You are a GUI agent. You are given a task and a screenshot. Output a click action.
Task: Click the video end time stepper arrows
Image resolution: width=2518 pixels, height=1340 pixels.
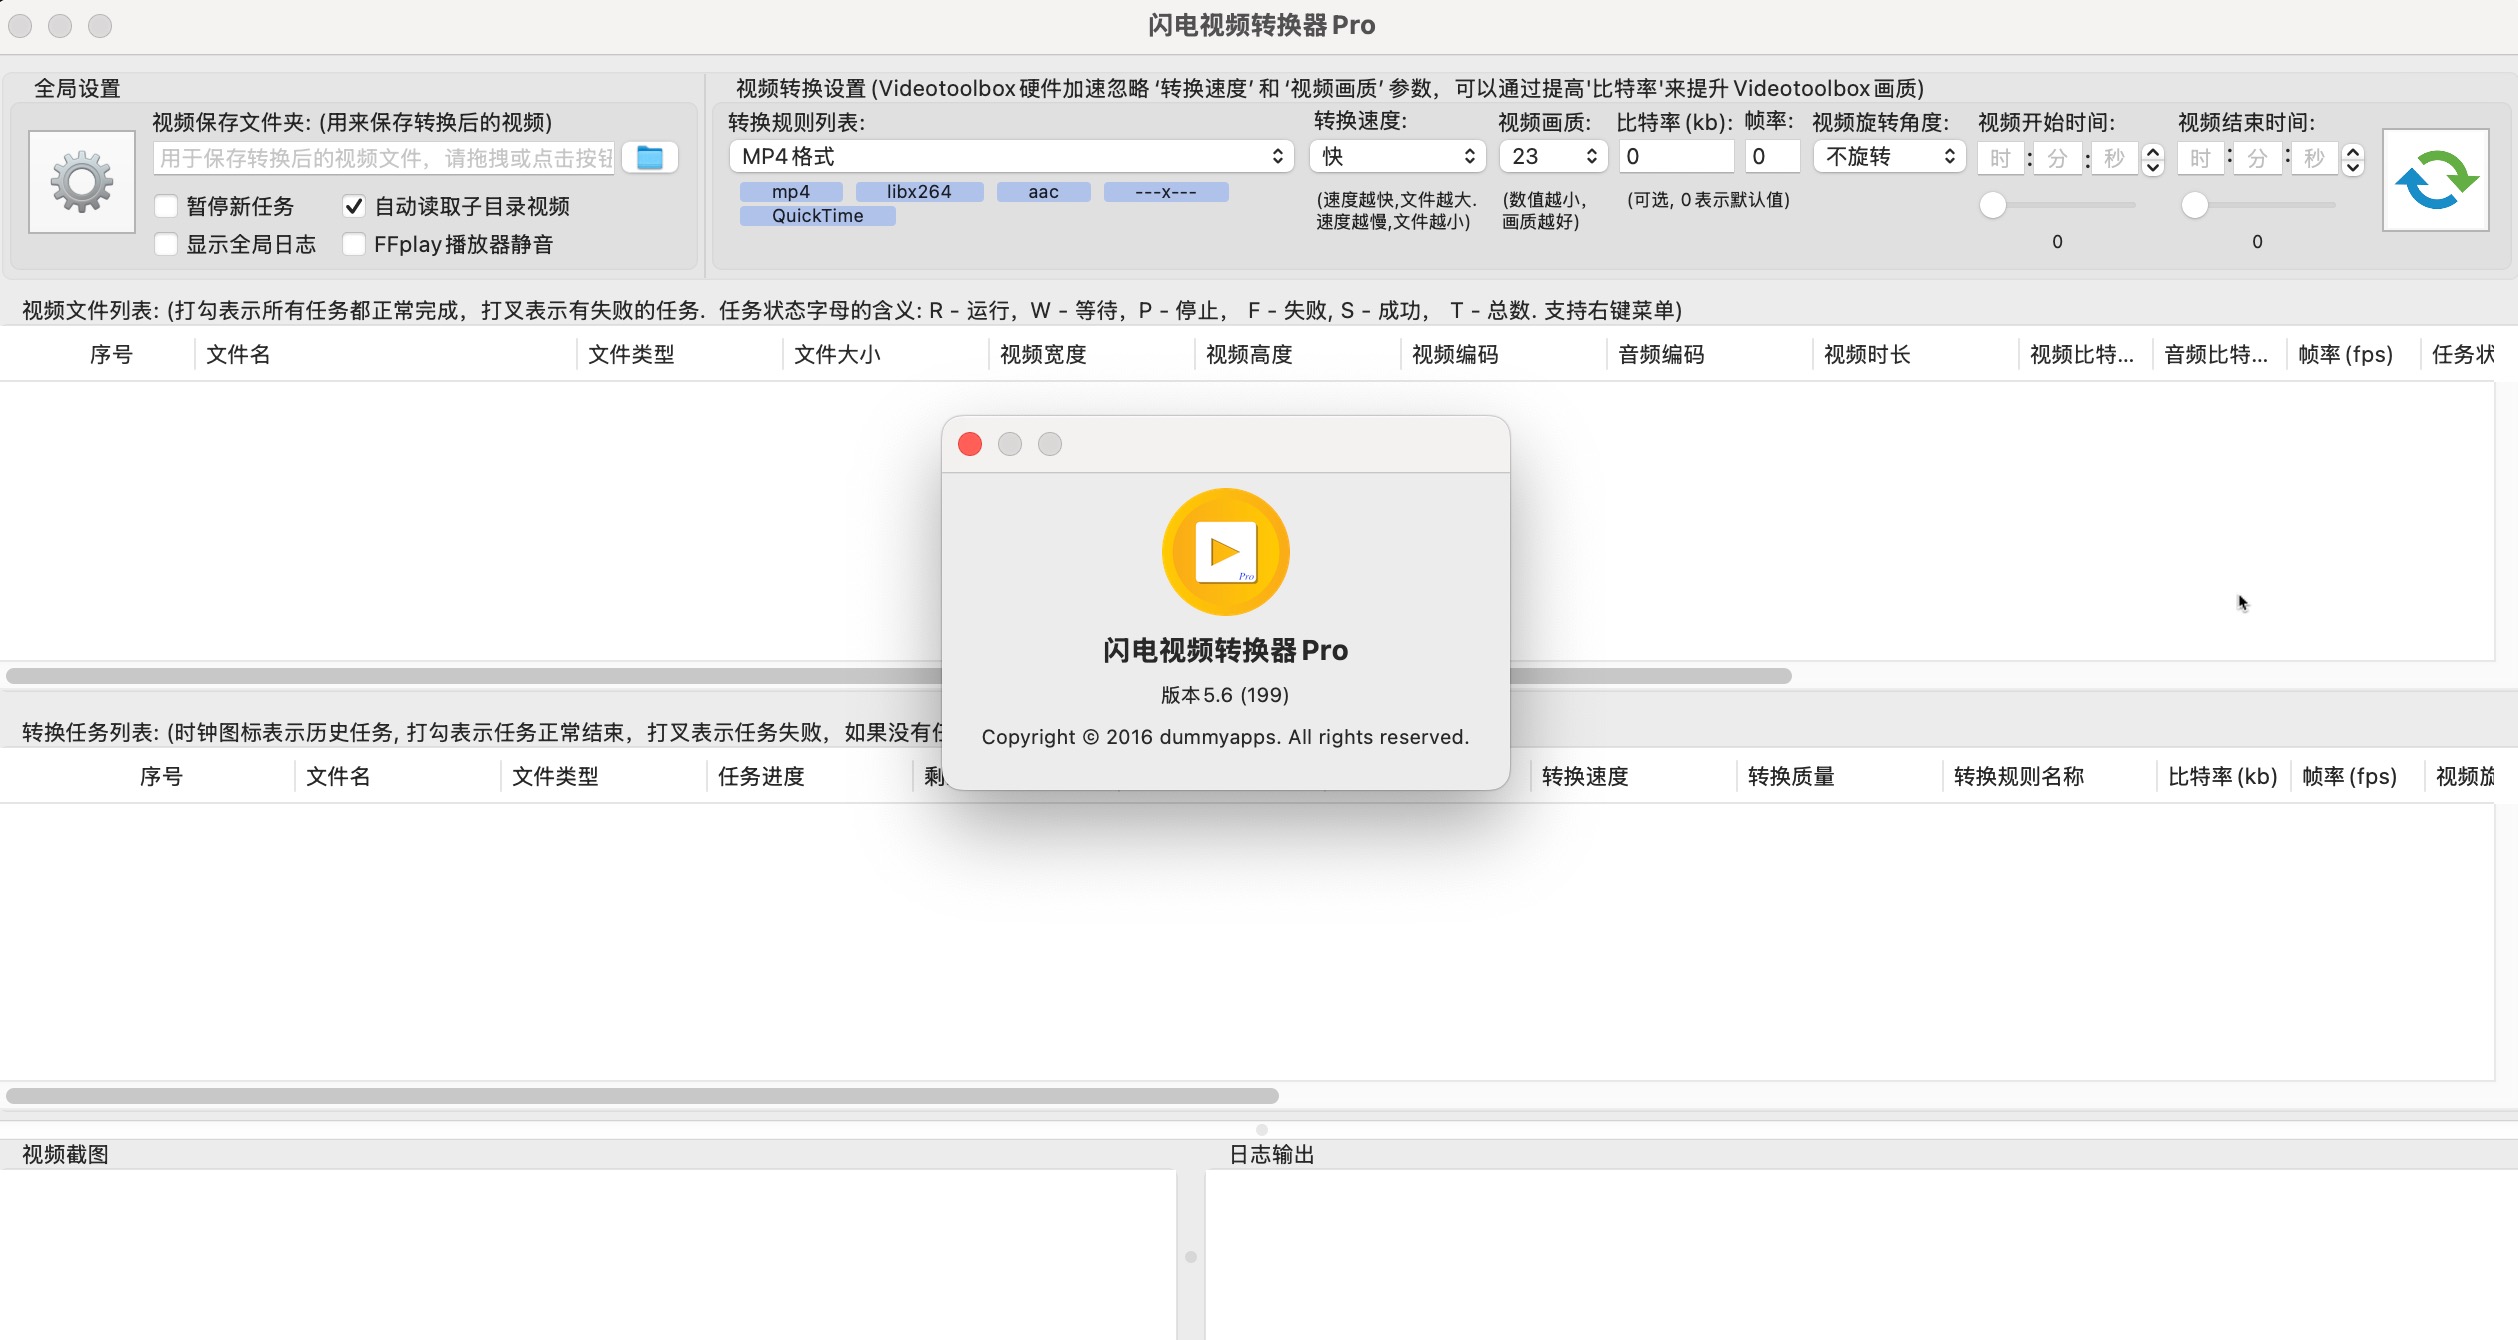pyautogui.click(x=2354, y=158)
